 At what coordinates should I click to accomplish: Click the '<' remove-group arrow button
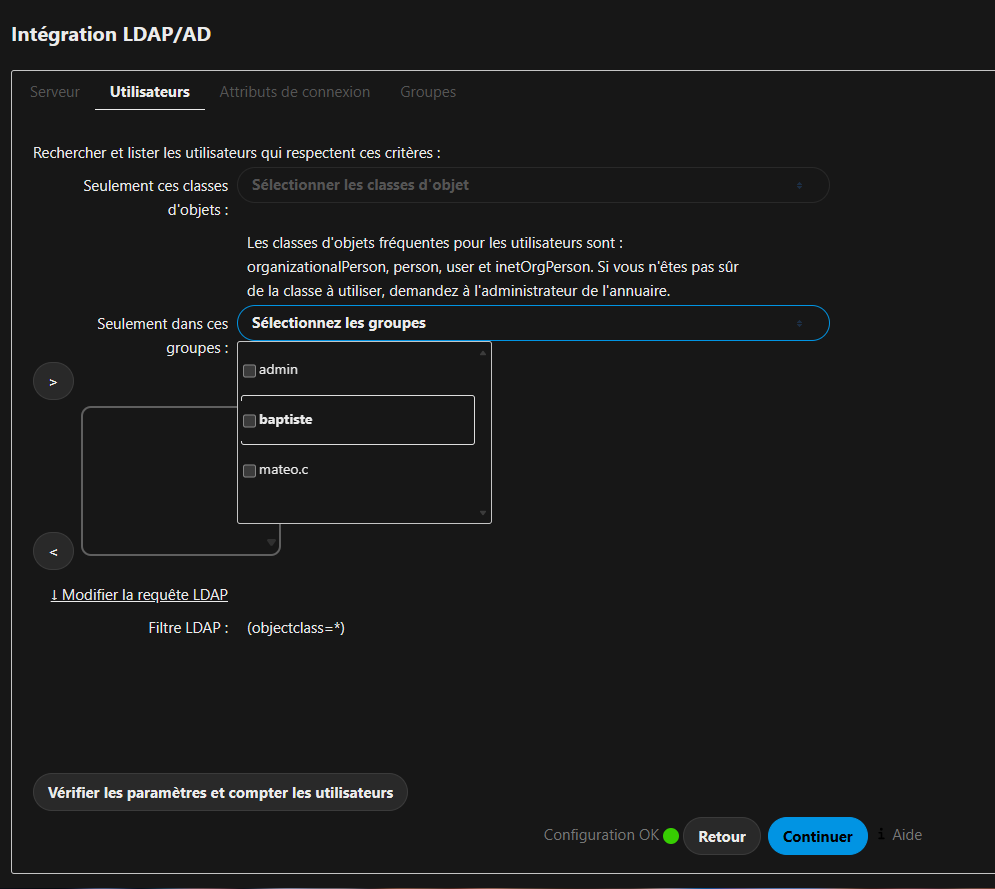(53, 551)
